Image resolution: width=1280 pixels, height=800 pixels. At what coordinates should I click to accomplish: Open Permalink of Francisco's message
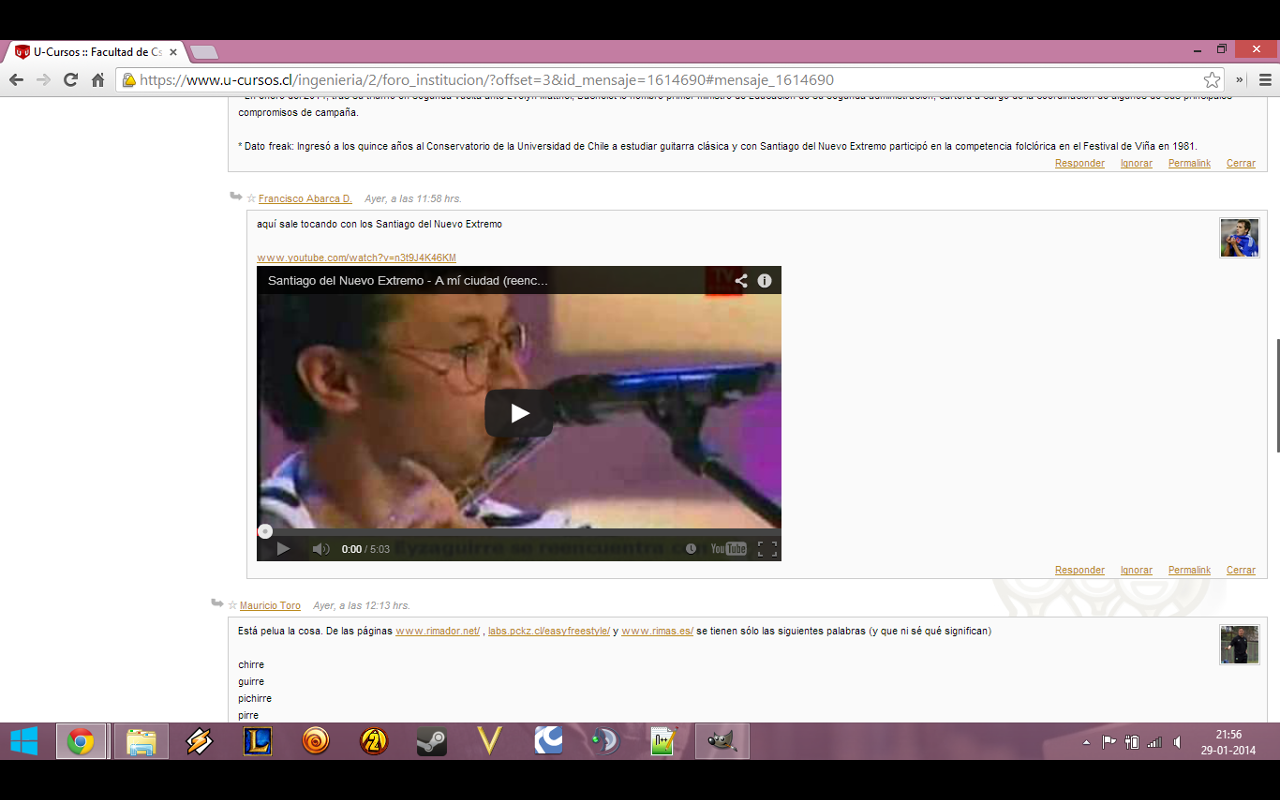click(1189, 570)
